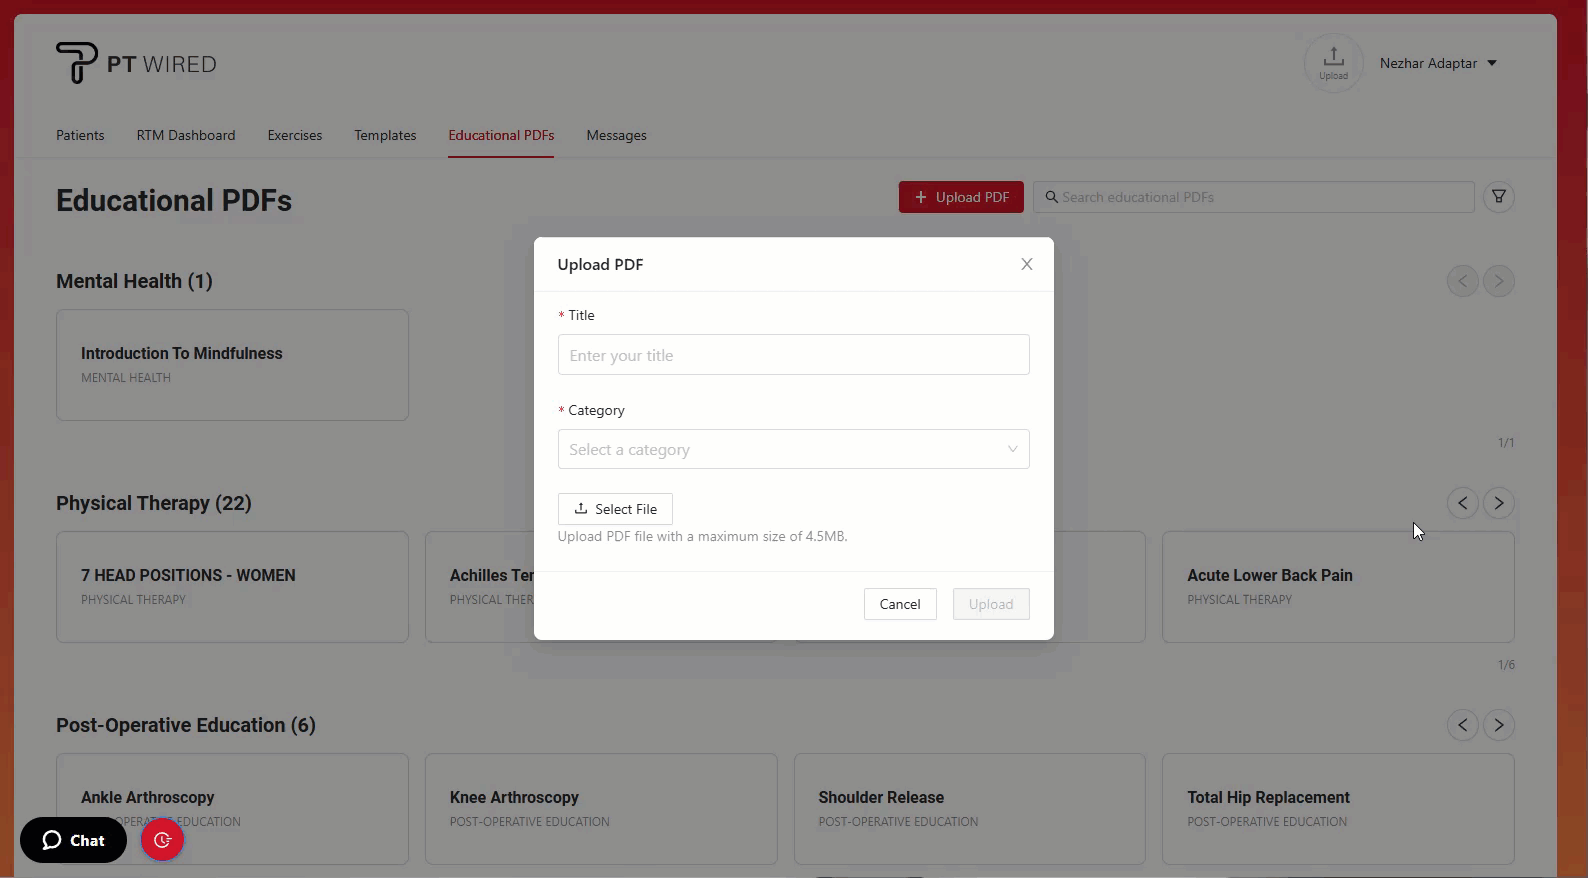
Task: Click the disabled Upload button in the dialog
Action: point(991,604)
